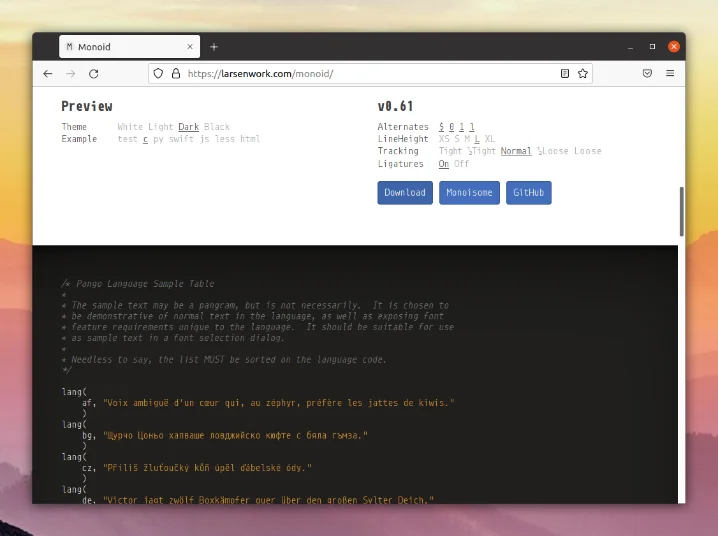718x536 pixels.
Task: Bookmark this page with the star icon
Action: point(582,74)
